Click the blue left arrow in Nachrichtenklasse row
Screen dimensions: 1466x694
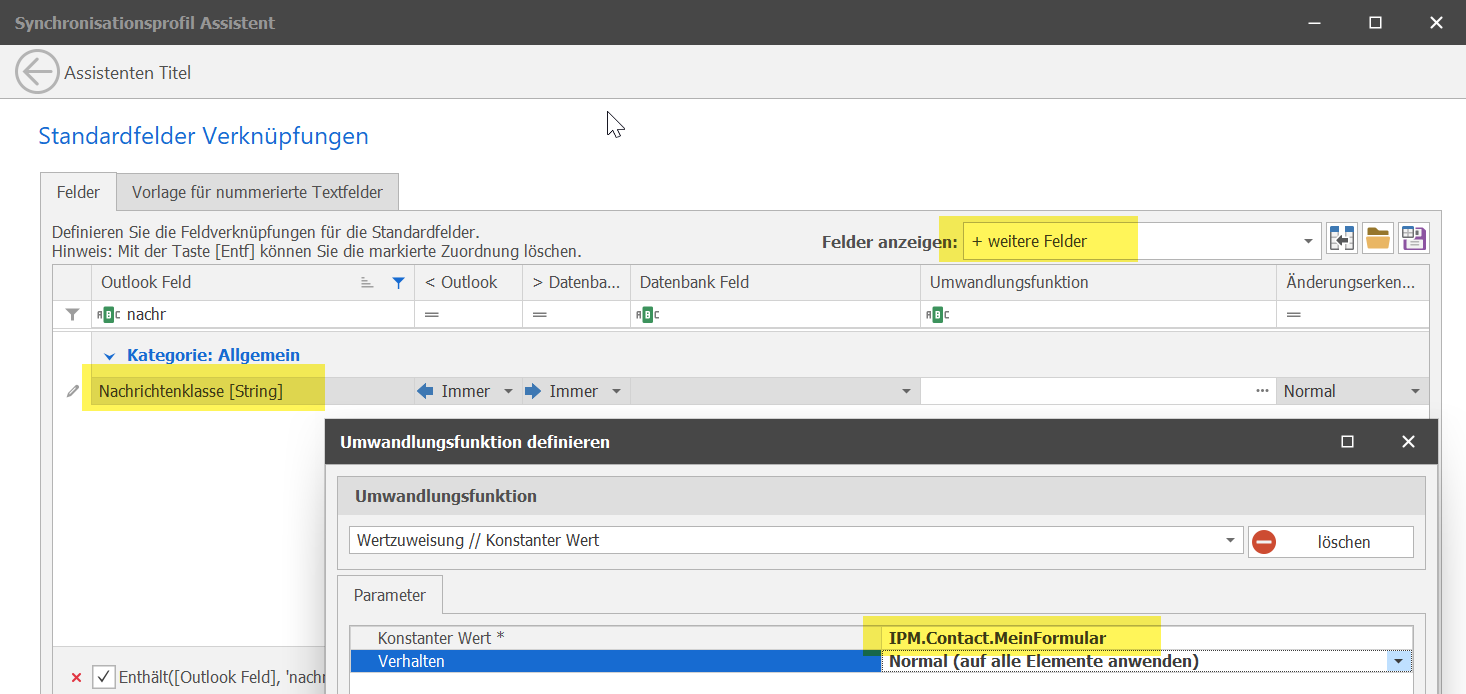pos(426,391)
